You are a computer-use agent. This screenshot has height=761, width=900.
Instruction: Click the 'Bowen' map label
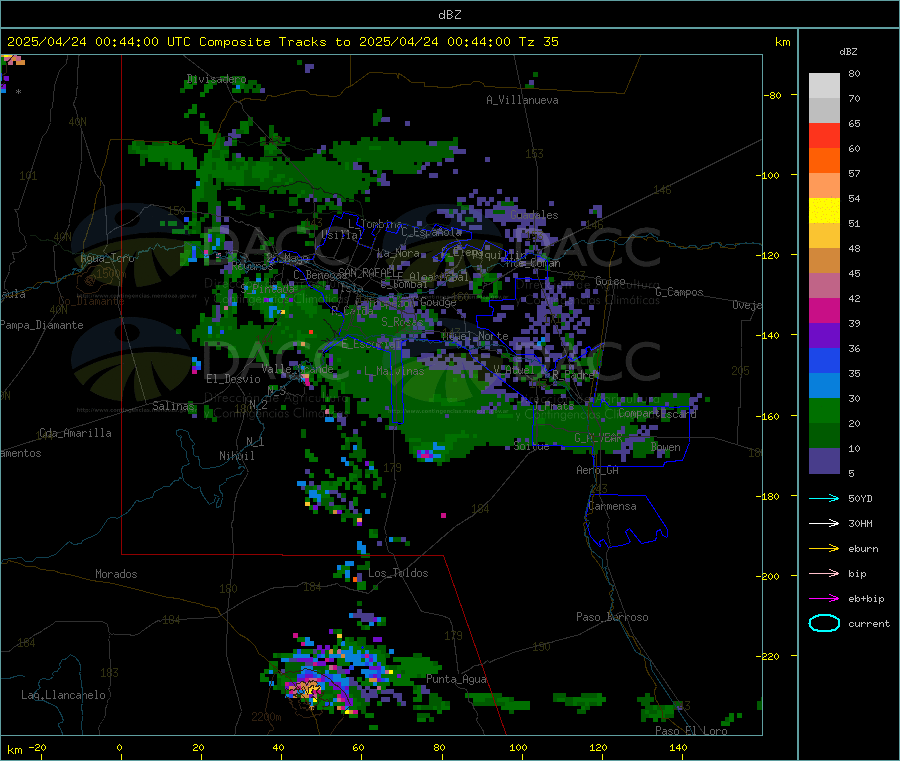click(665, 447)
